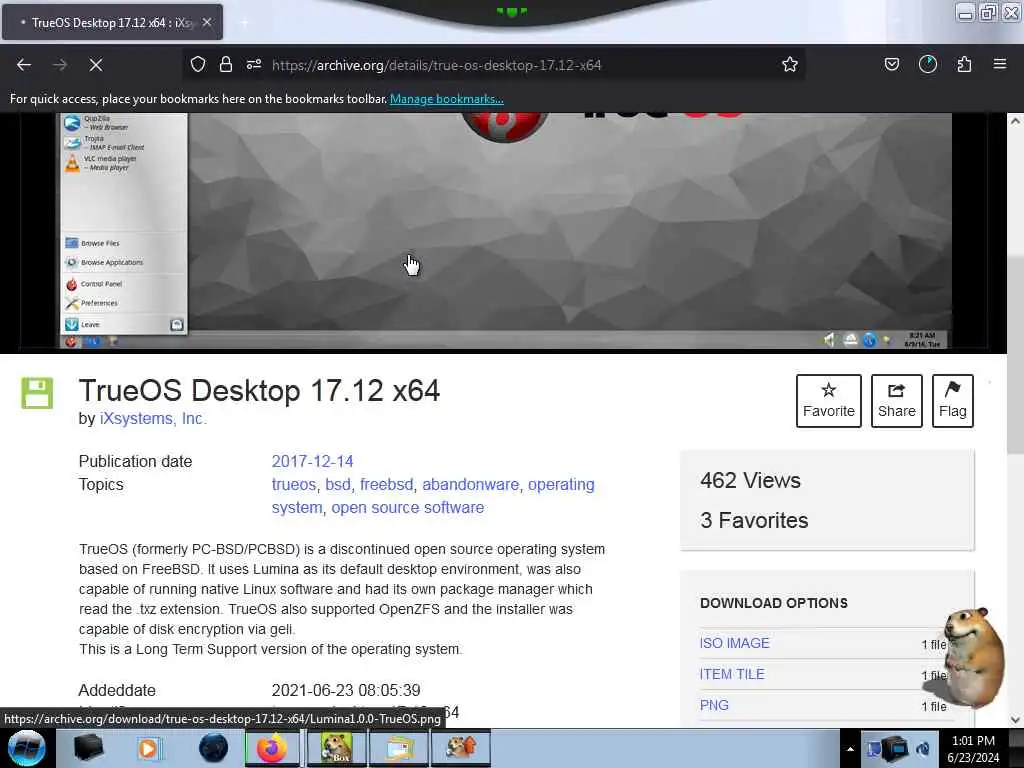Screen dimensions: 1024x768
Task: Open the site permissions icon
Action: [x=254, y=64]
